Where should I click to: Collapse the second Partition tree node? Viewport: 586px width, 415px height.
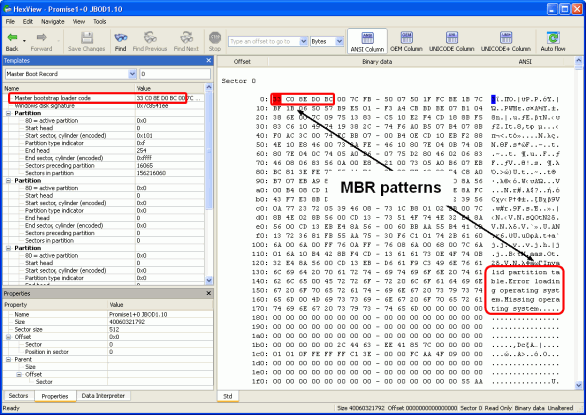[9, 181]
